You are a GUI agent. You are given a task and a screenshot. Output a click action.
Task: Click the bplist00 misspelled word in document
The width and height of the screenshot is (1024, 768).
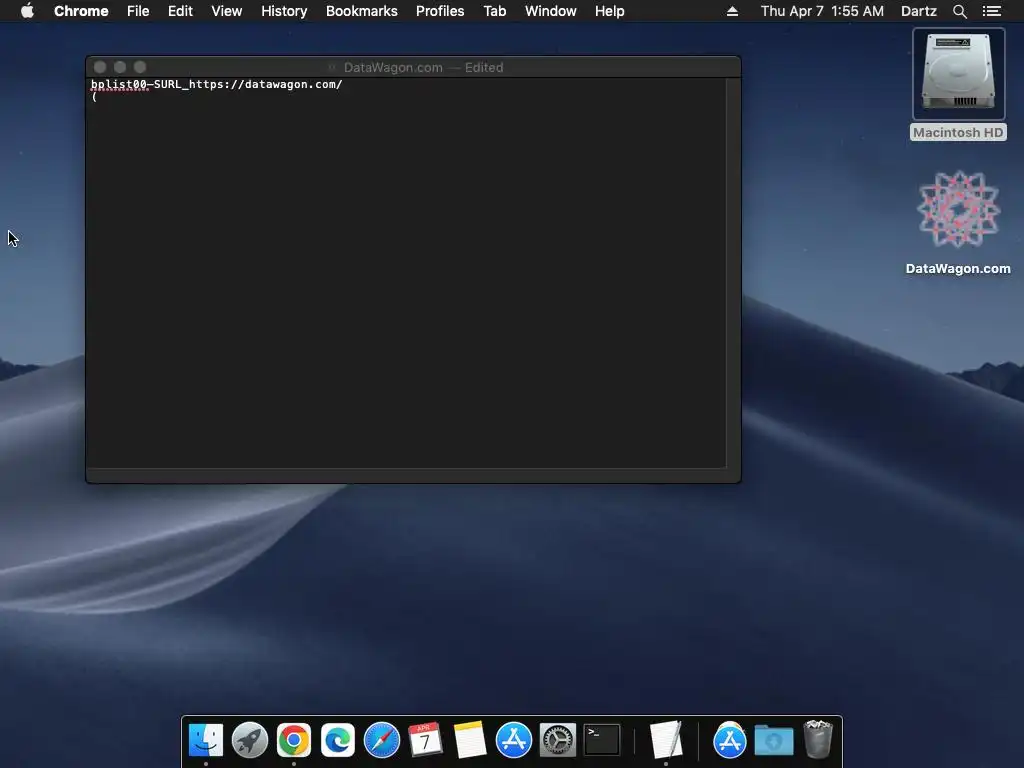119,84
